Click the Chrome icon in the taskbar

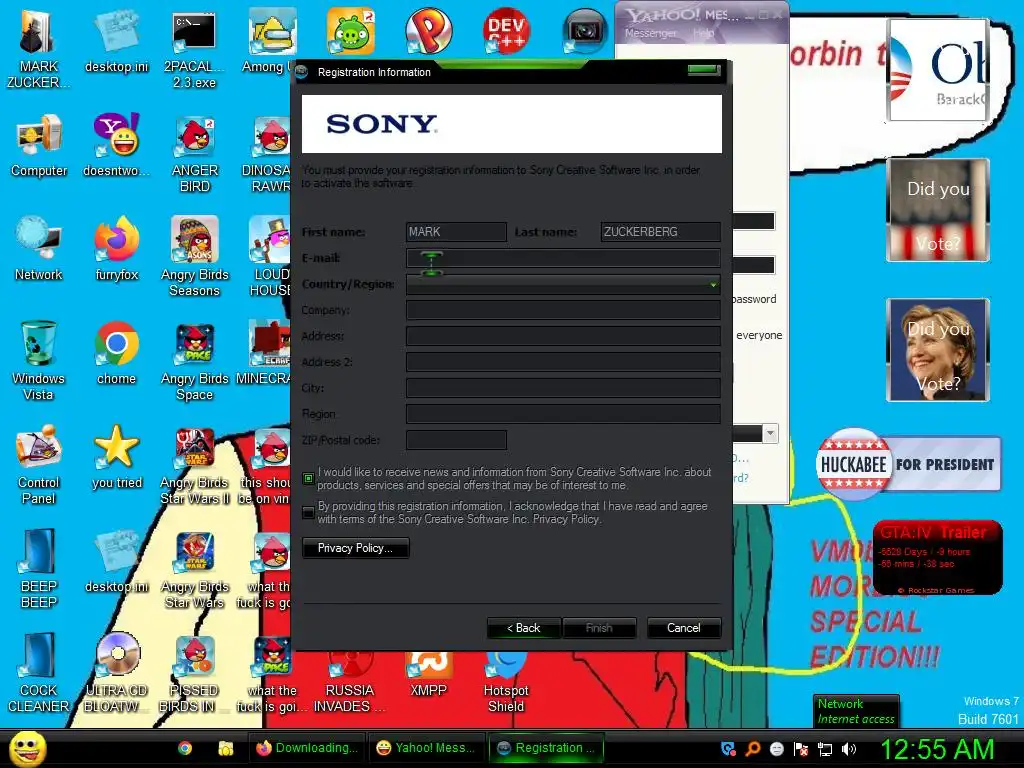tap(185, 748)
